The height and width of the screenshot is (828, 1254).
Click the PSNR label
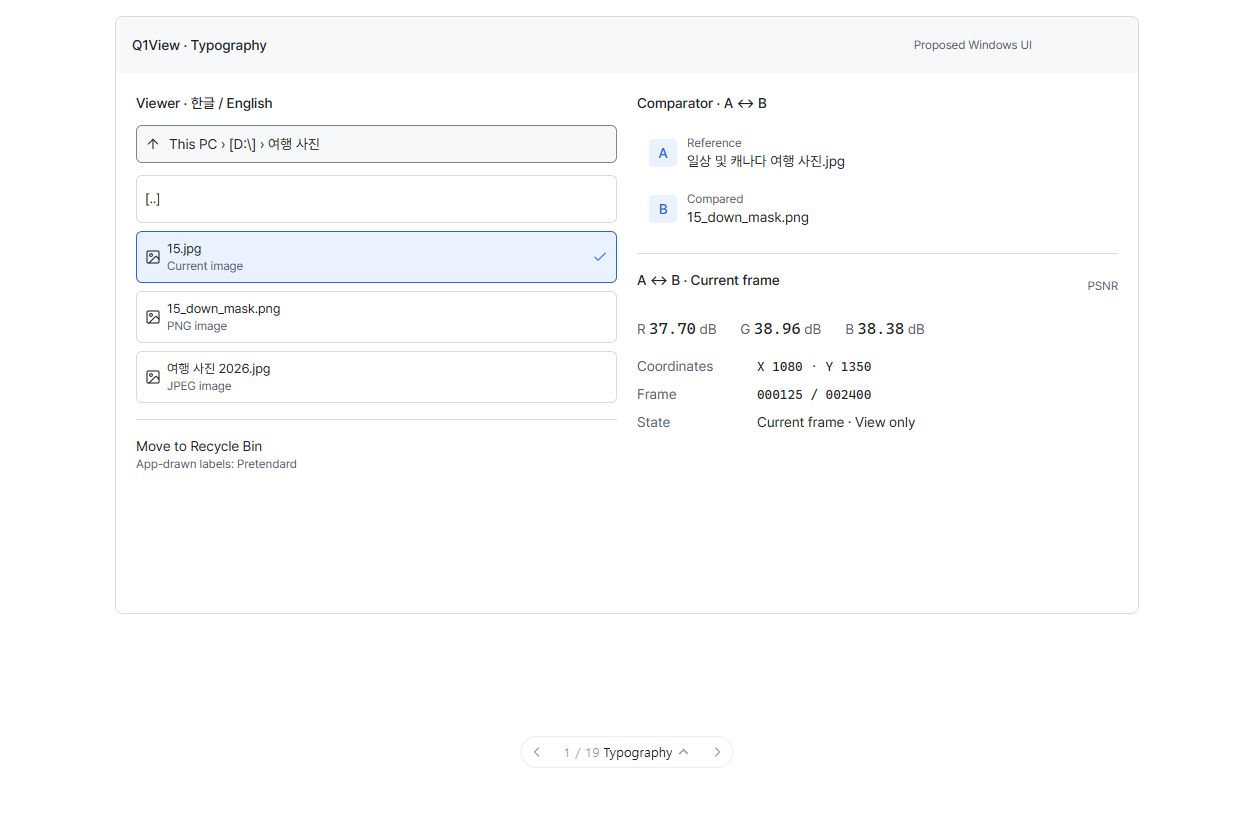click(1103, 286)
